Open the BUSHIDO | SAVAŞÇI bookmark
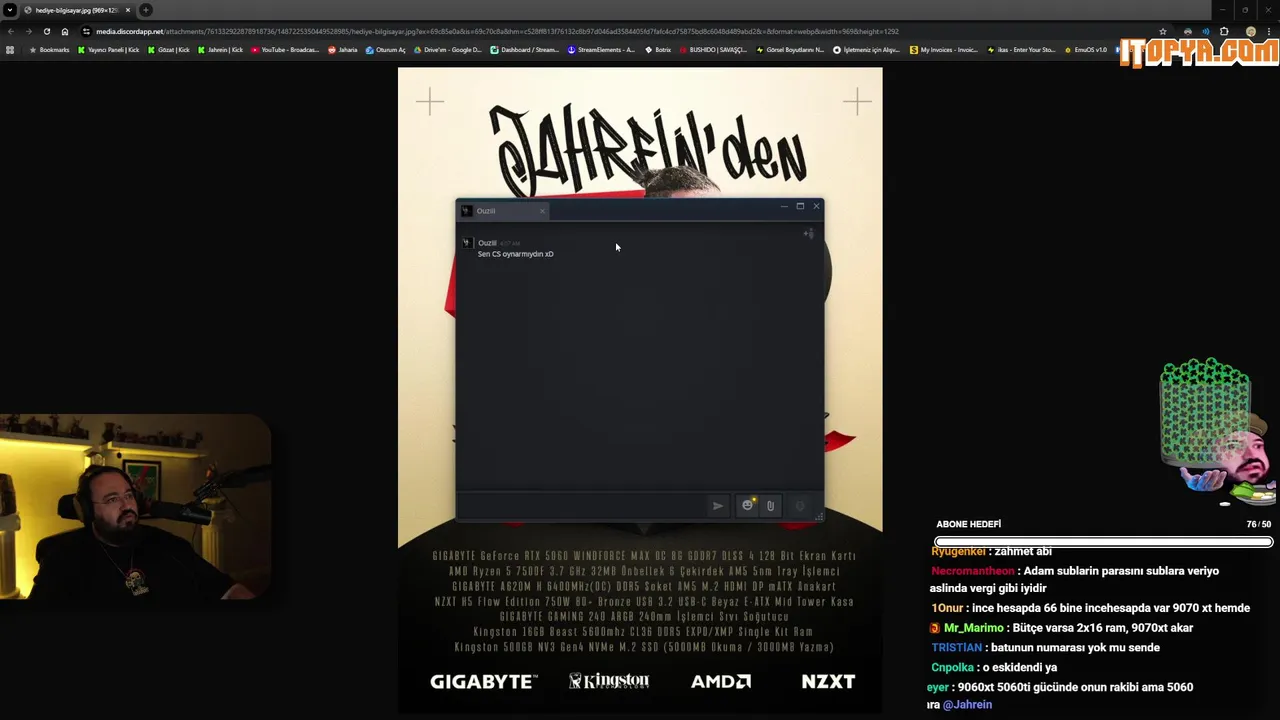The height and width of the screenshot is (720, 1280). pyautogui.click(x=713, y=49)
